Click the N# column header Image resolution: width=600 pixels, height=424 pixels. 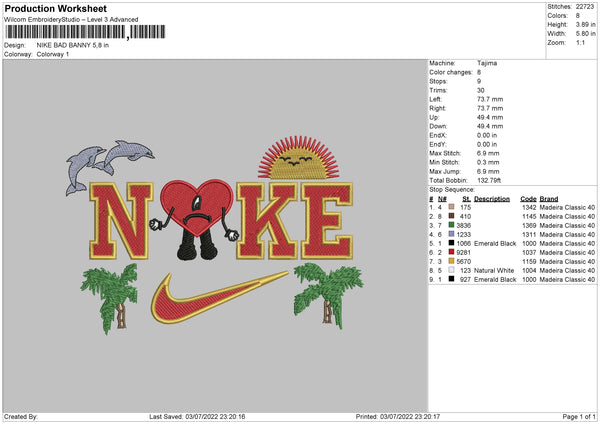(x=442, y=199)
